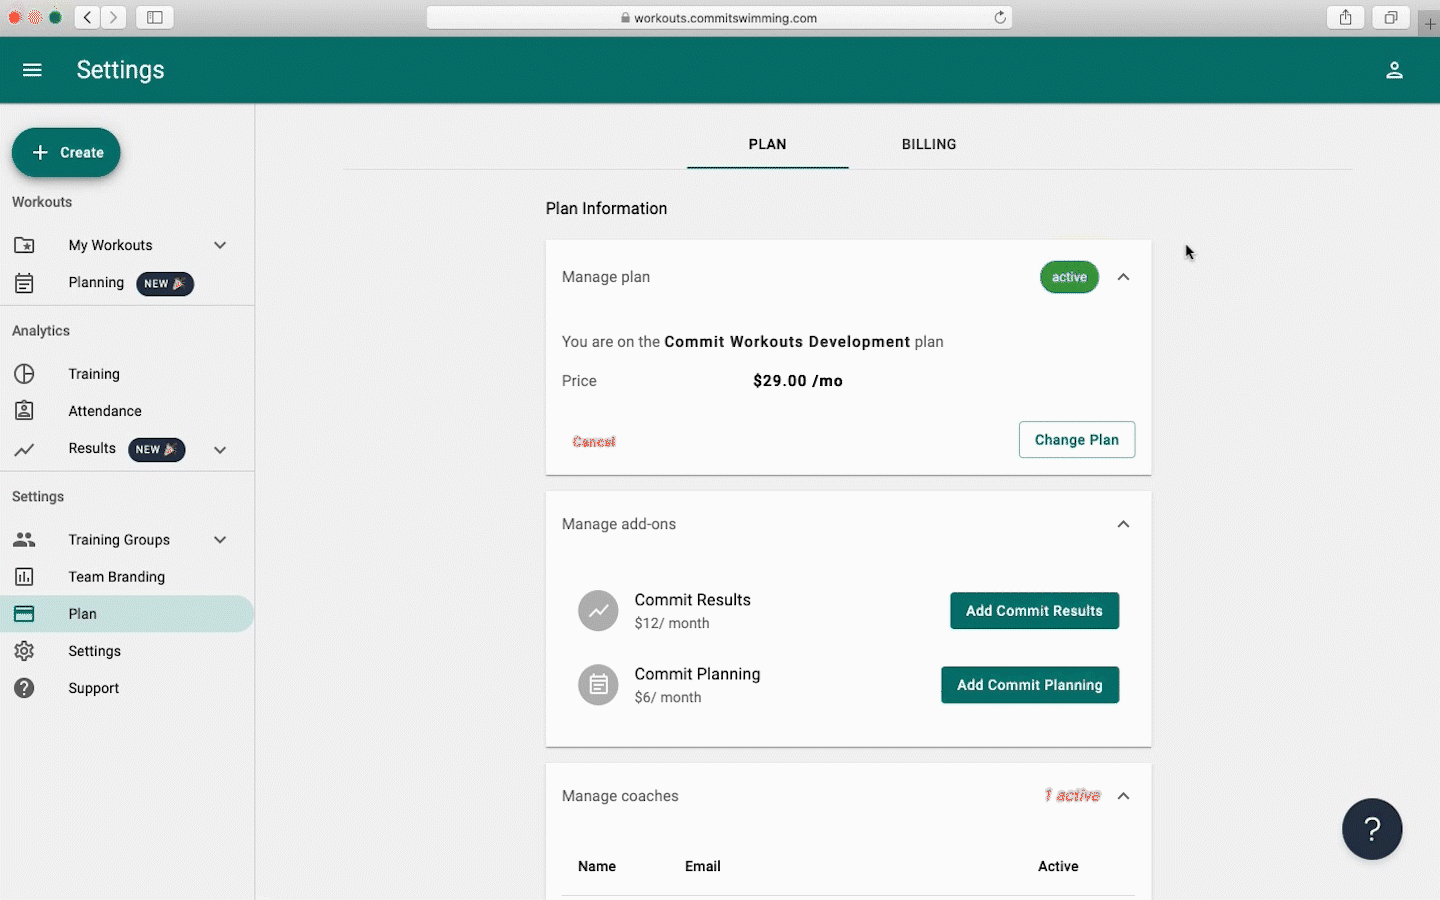Screen dimensions: 1440x900
Task: Go back in browser history
Action: [87, 17]
